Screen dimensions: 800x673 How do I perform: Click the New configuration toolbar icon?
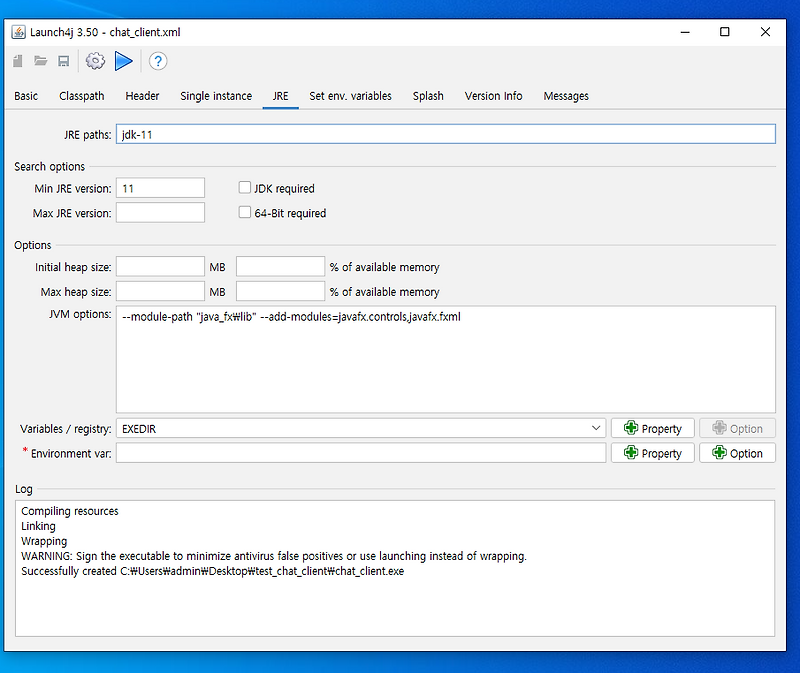click(18, 61)
